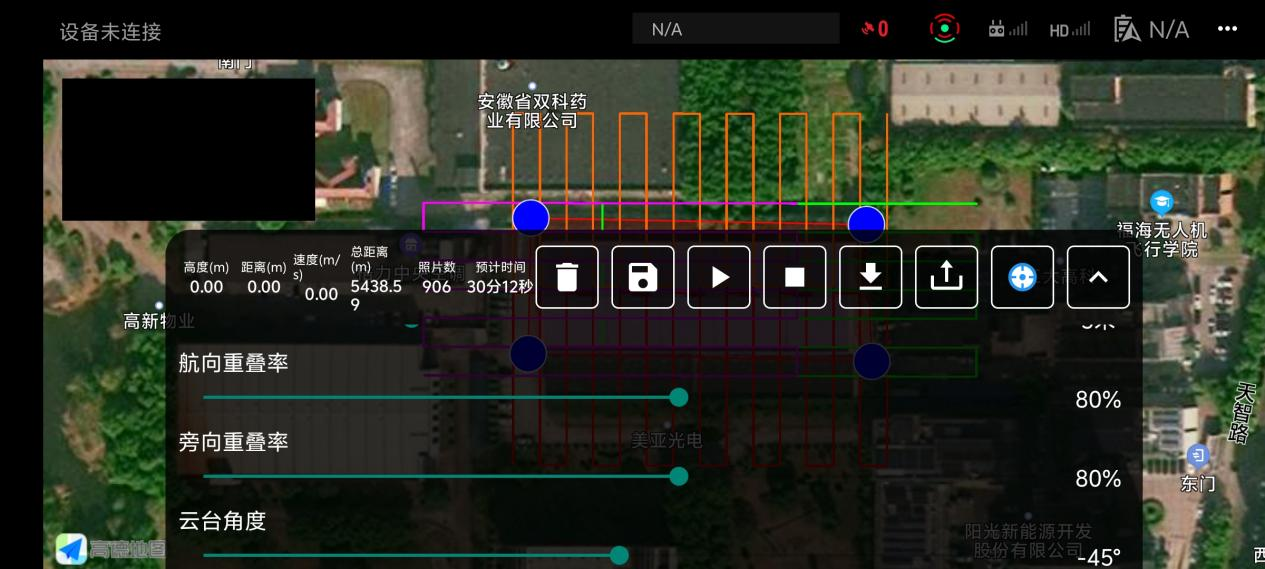The width and height of the screenshot is (1265, 569).
Task: Start the mission with play button
Action: tap(719, 277)
